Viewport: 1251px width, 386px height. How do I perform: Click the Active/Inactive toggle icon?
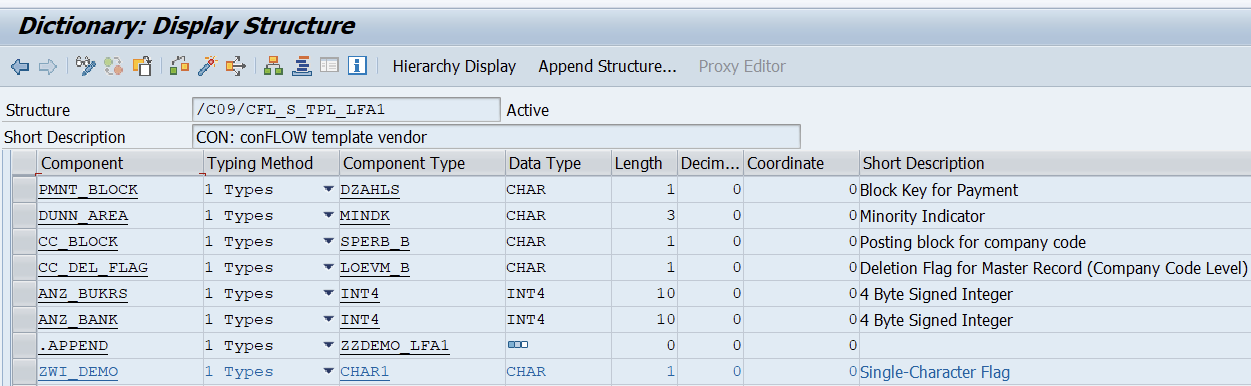(x=114, y=67)
